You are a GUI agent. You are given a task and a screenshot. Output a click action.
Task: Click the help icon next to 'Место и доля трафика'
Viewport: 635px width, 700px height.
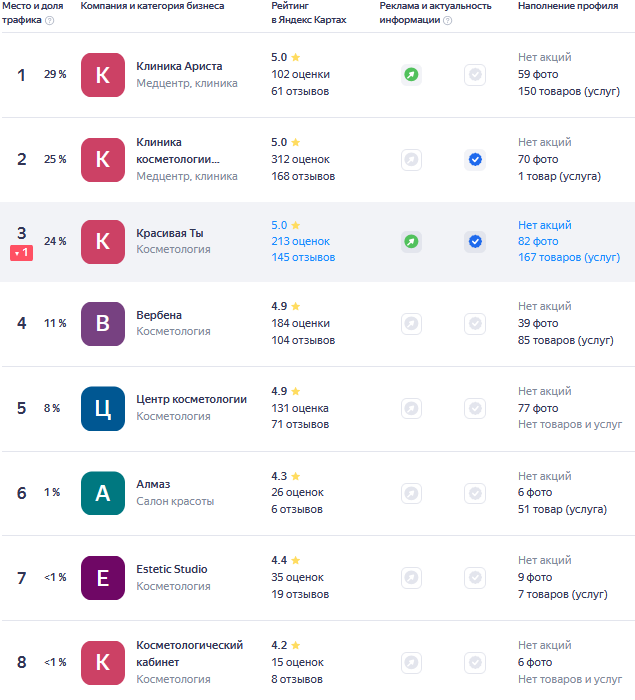click(x=50, y=21)
